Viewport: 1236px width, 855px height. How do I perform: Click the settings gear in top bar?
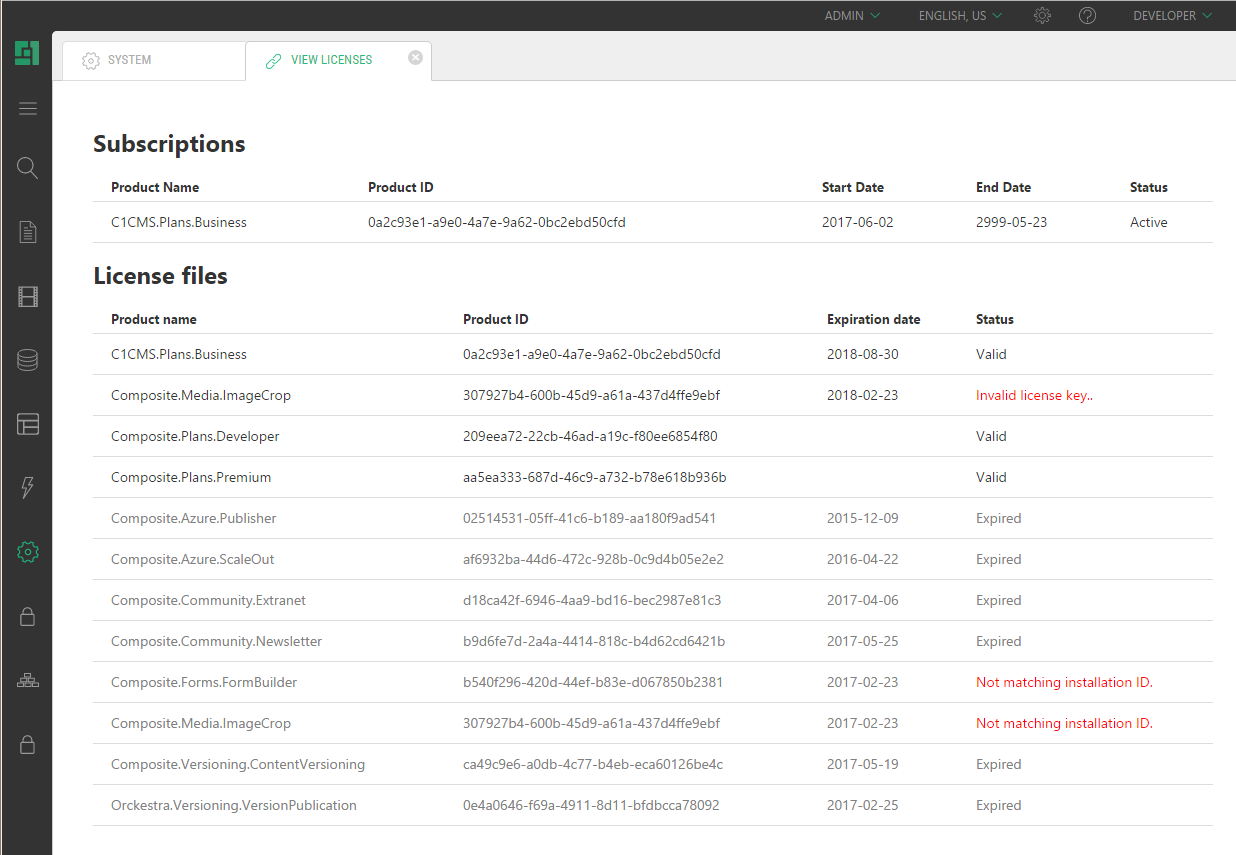pyautogui.click(x=1042, y=16)
